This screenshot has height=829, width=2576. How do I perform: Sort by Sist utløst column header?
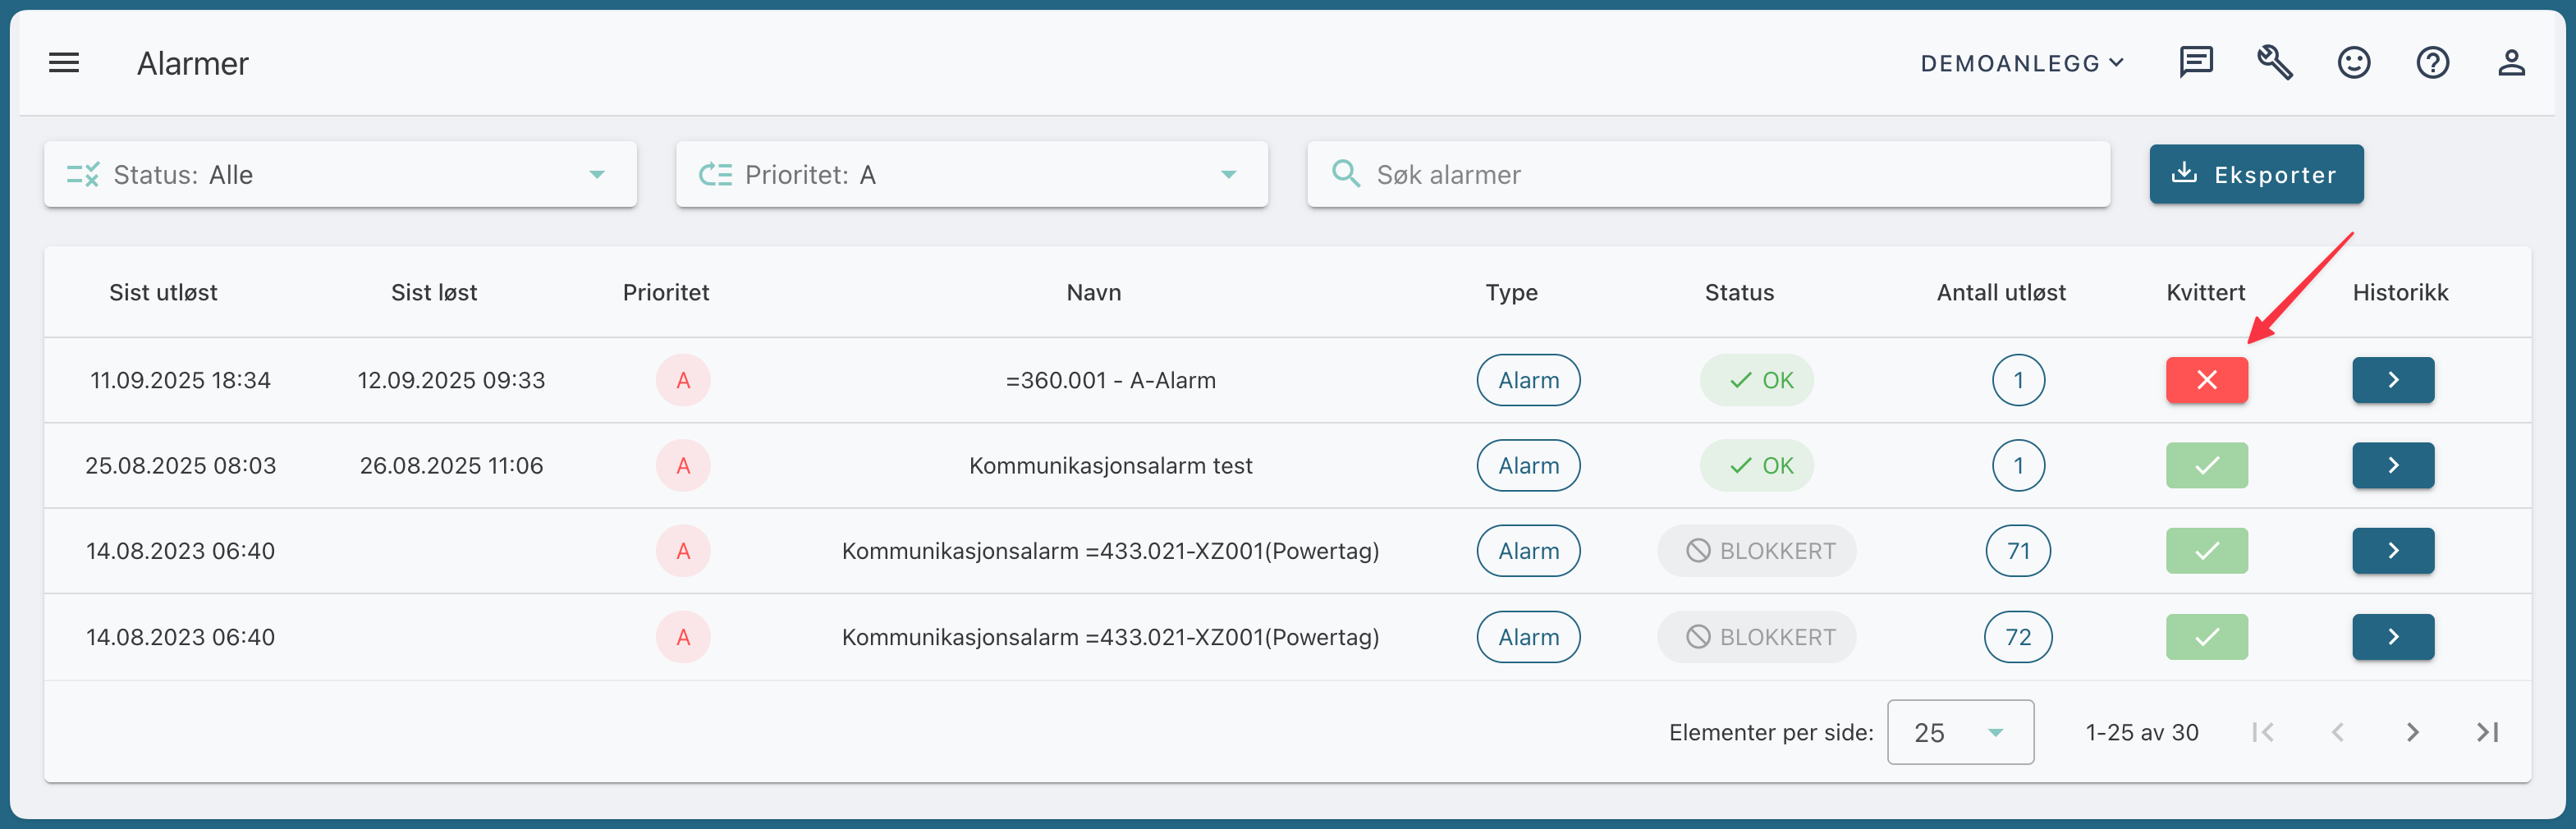point(163,292)
